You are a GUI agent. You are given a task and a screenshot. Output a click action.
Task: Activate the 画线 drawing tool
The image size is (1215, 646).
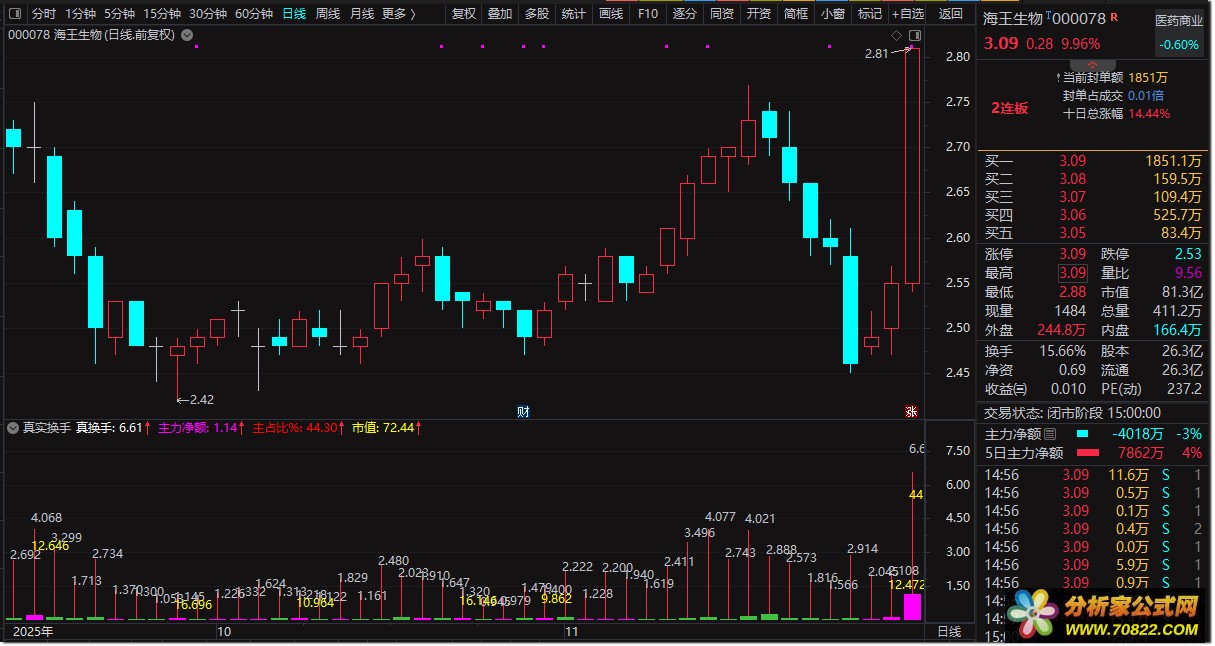coord(611,14)
